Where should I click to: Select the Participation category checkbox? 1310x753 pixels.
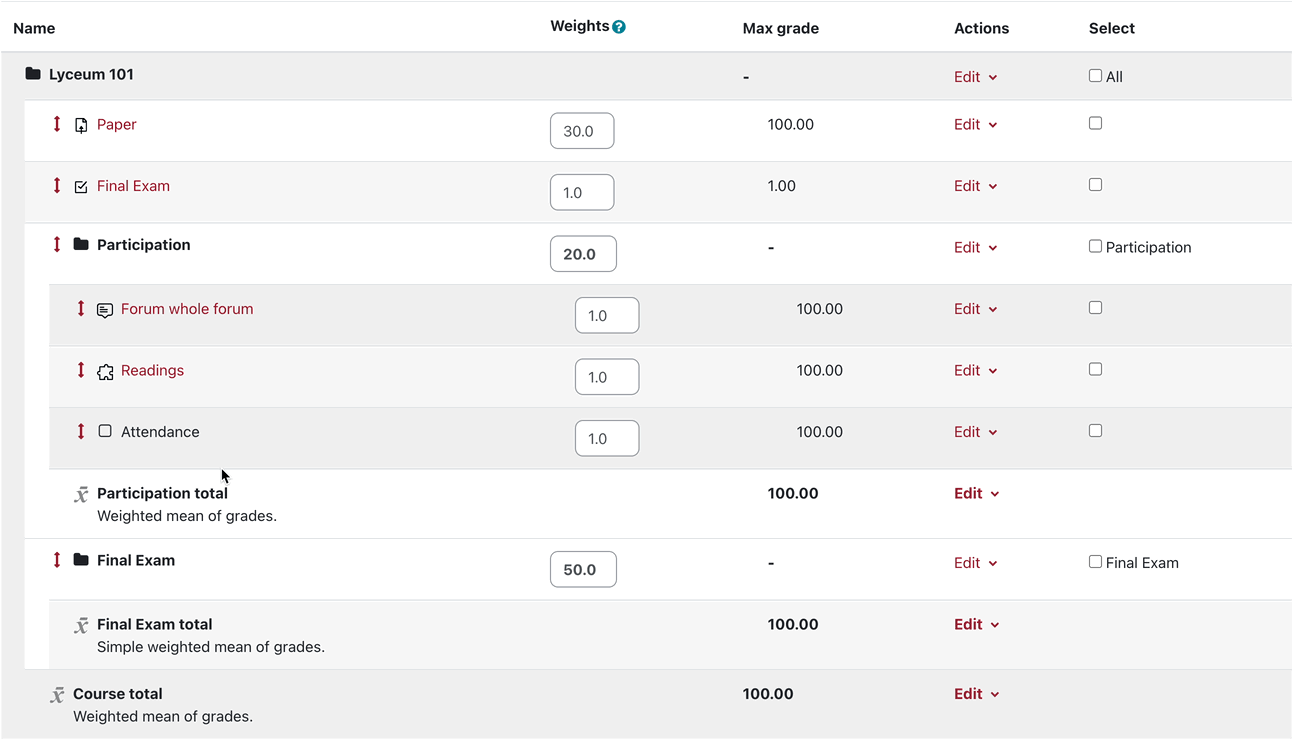[1095, 247]
